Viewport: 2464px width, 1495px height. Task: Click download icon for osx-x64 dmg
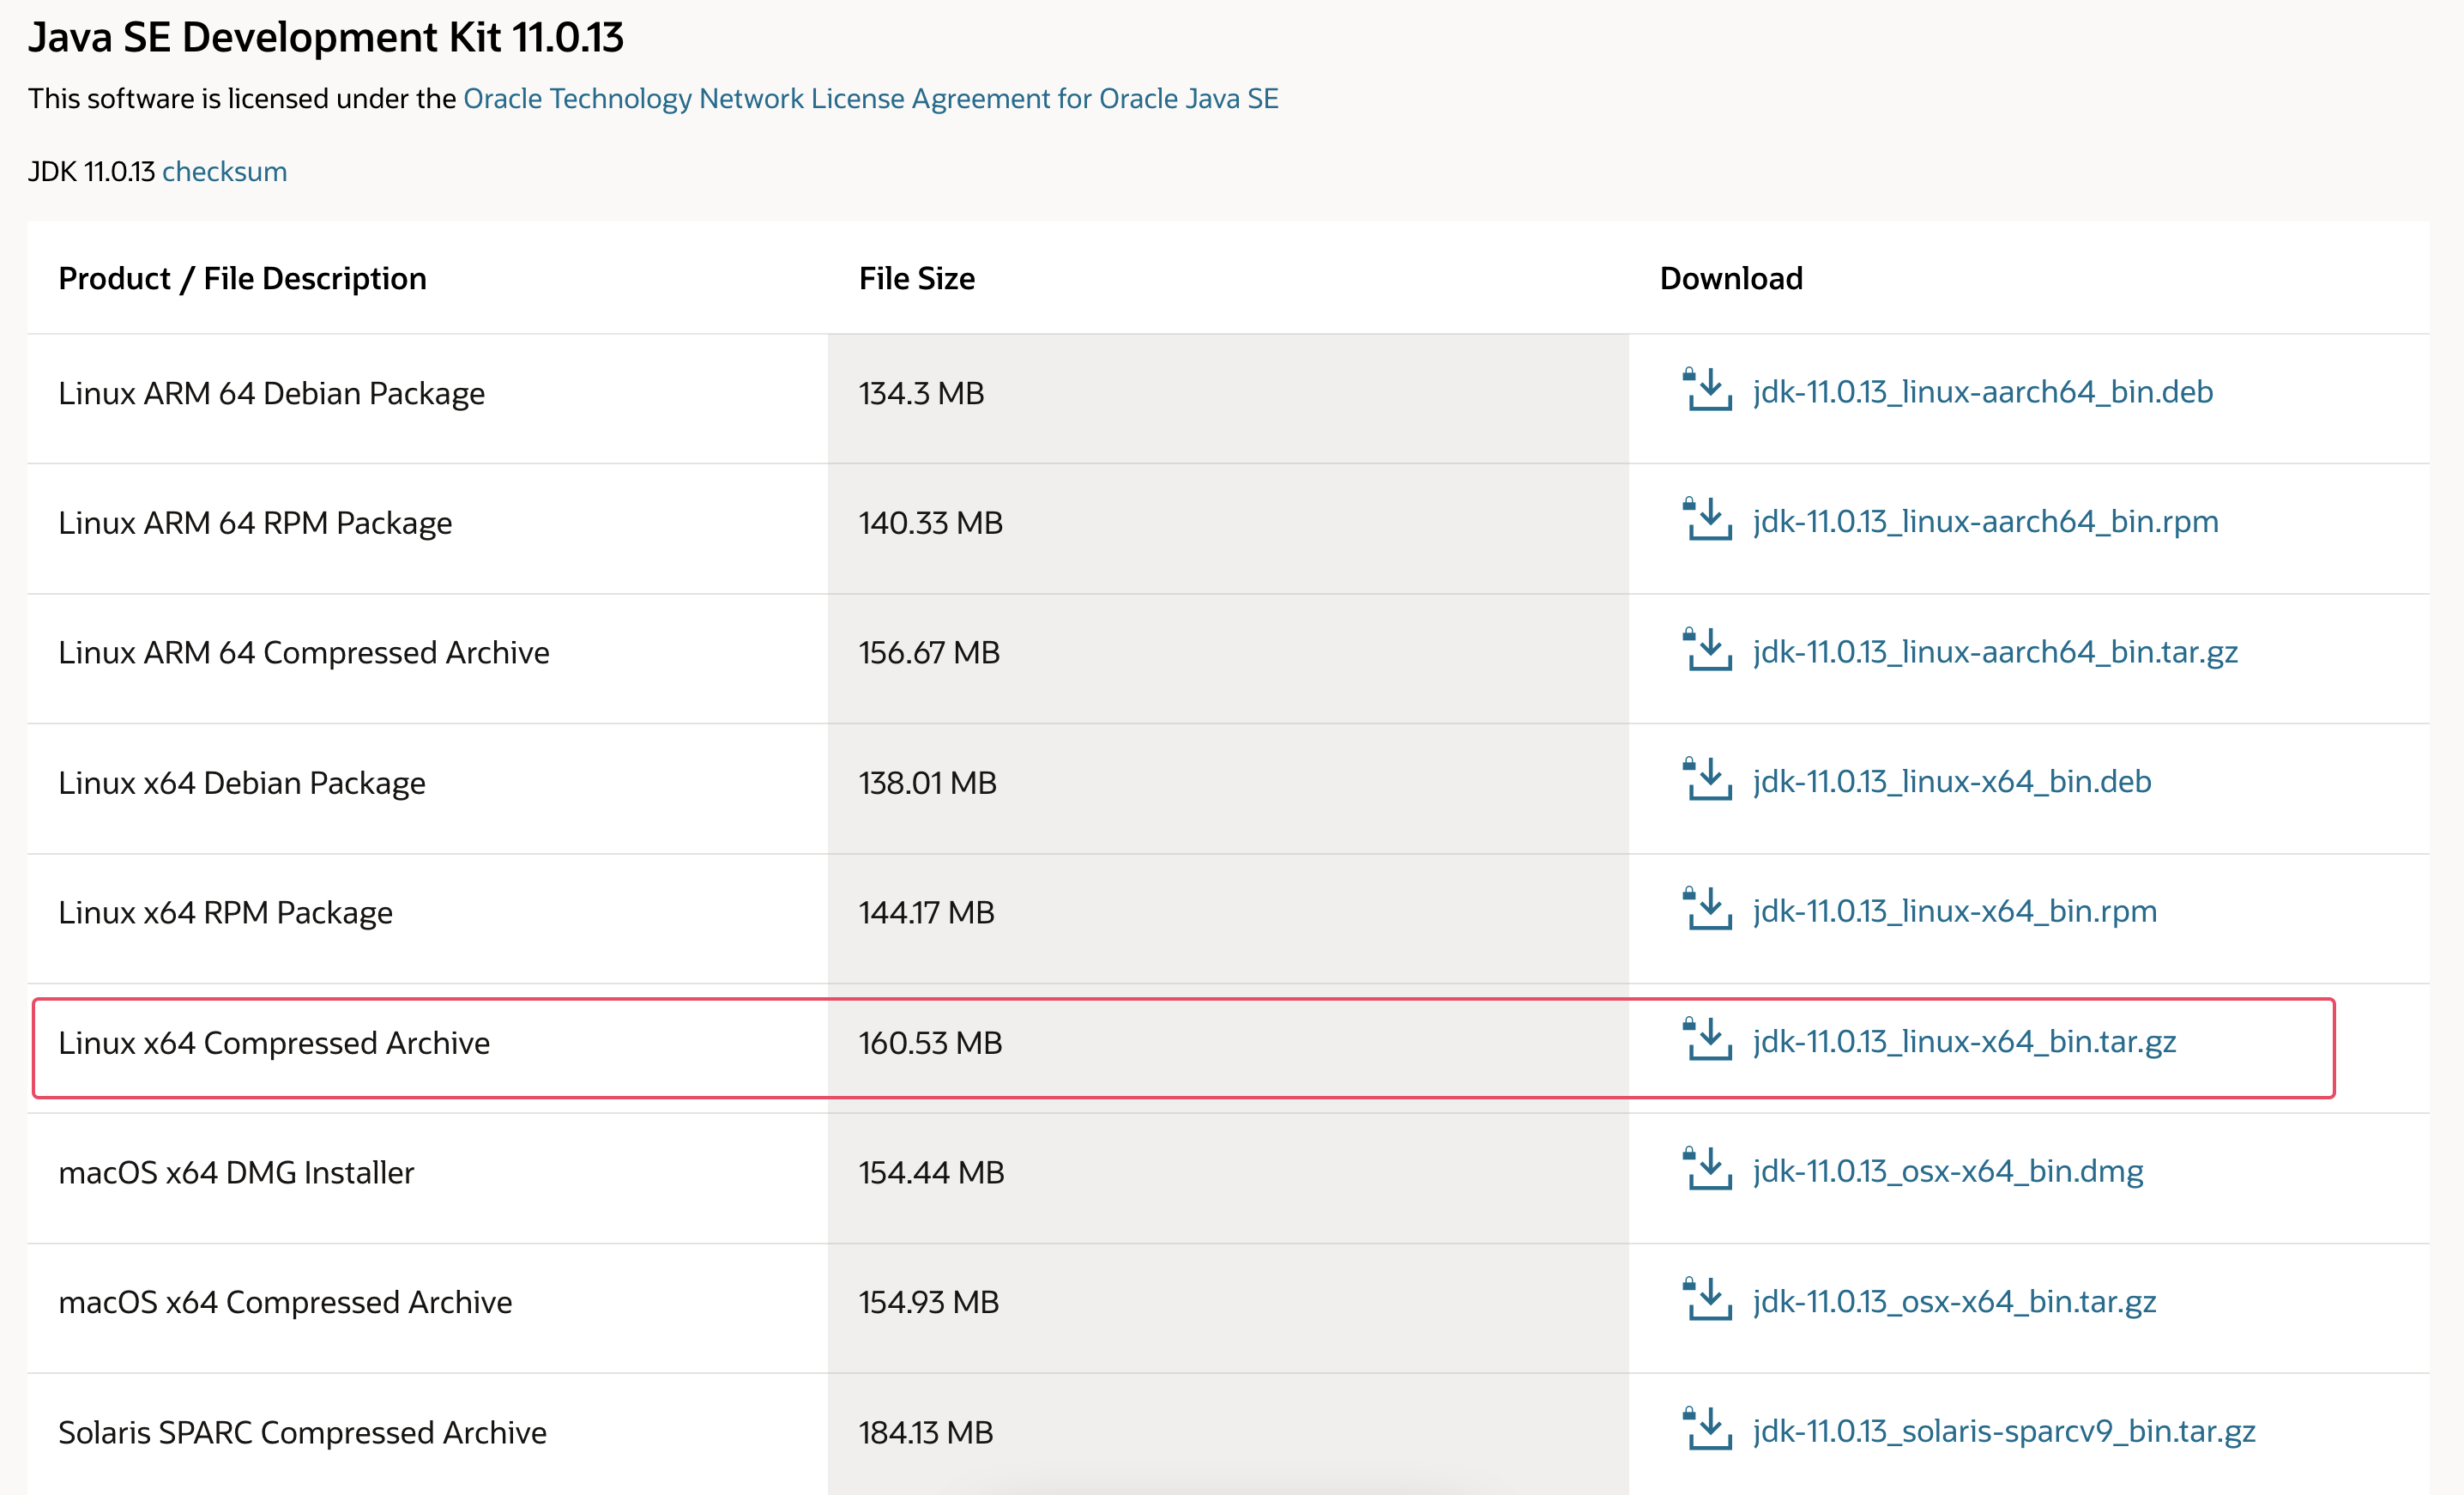[1707, 1169]
